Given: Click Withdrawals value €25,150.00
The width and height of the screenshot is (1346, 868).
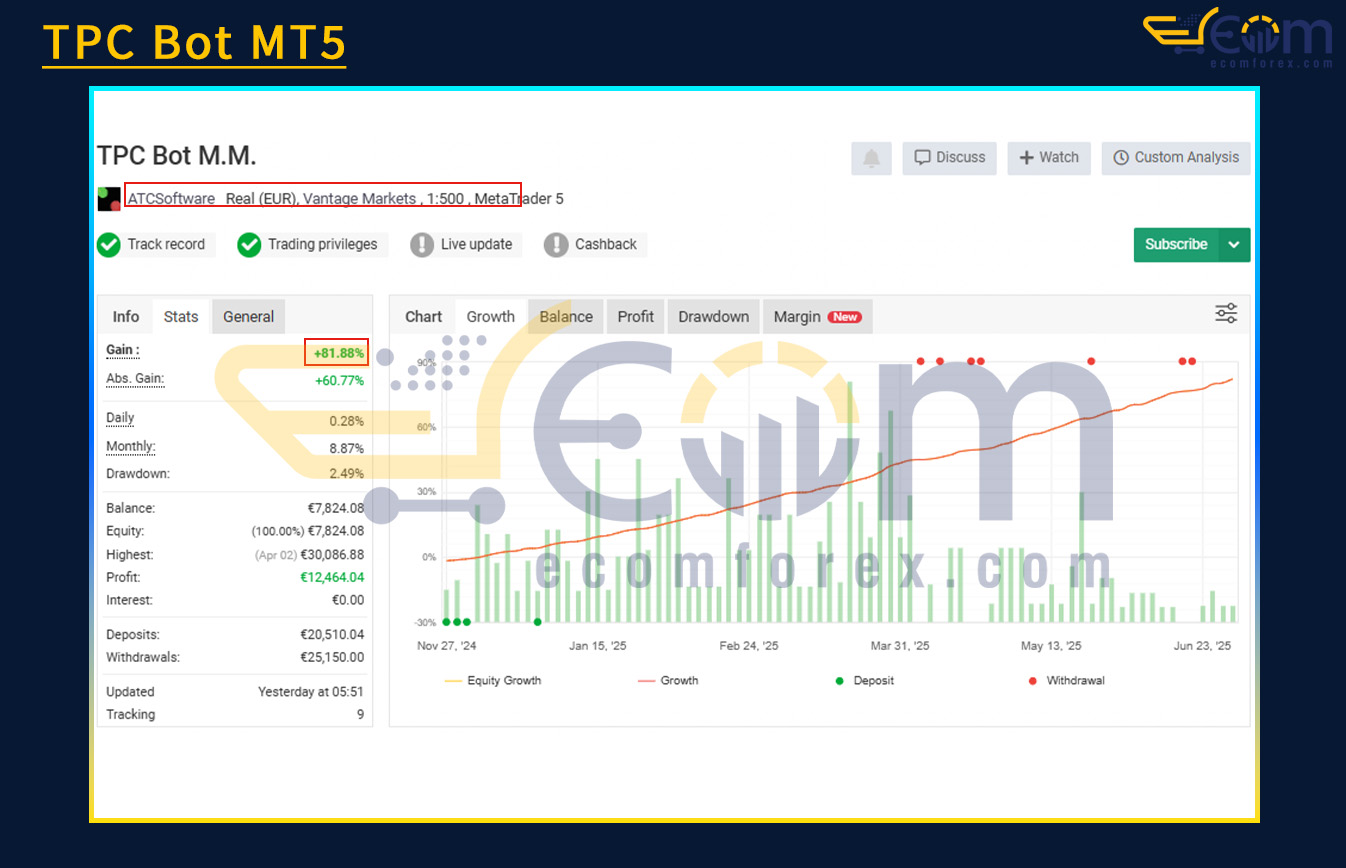Looking at the screenshot, I should coord(332,658).
